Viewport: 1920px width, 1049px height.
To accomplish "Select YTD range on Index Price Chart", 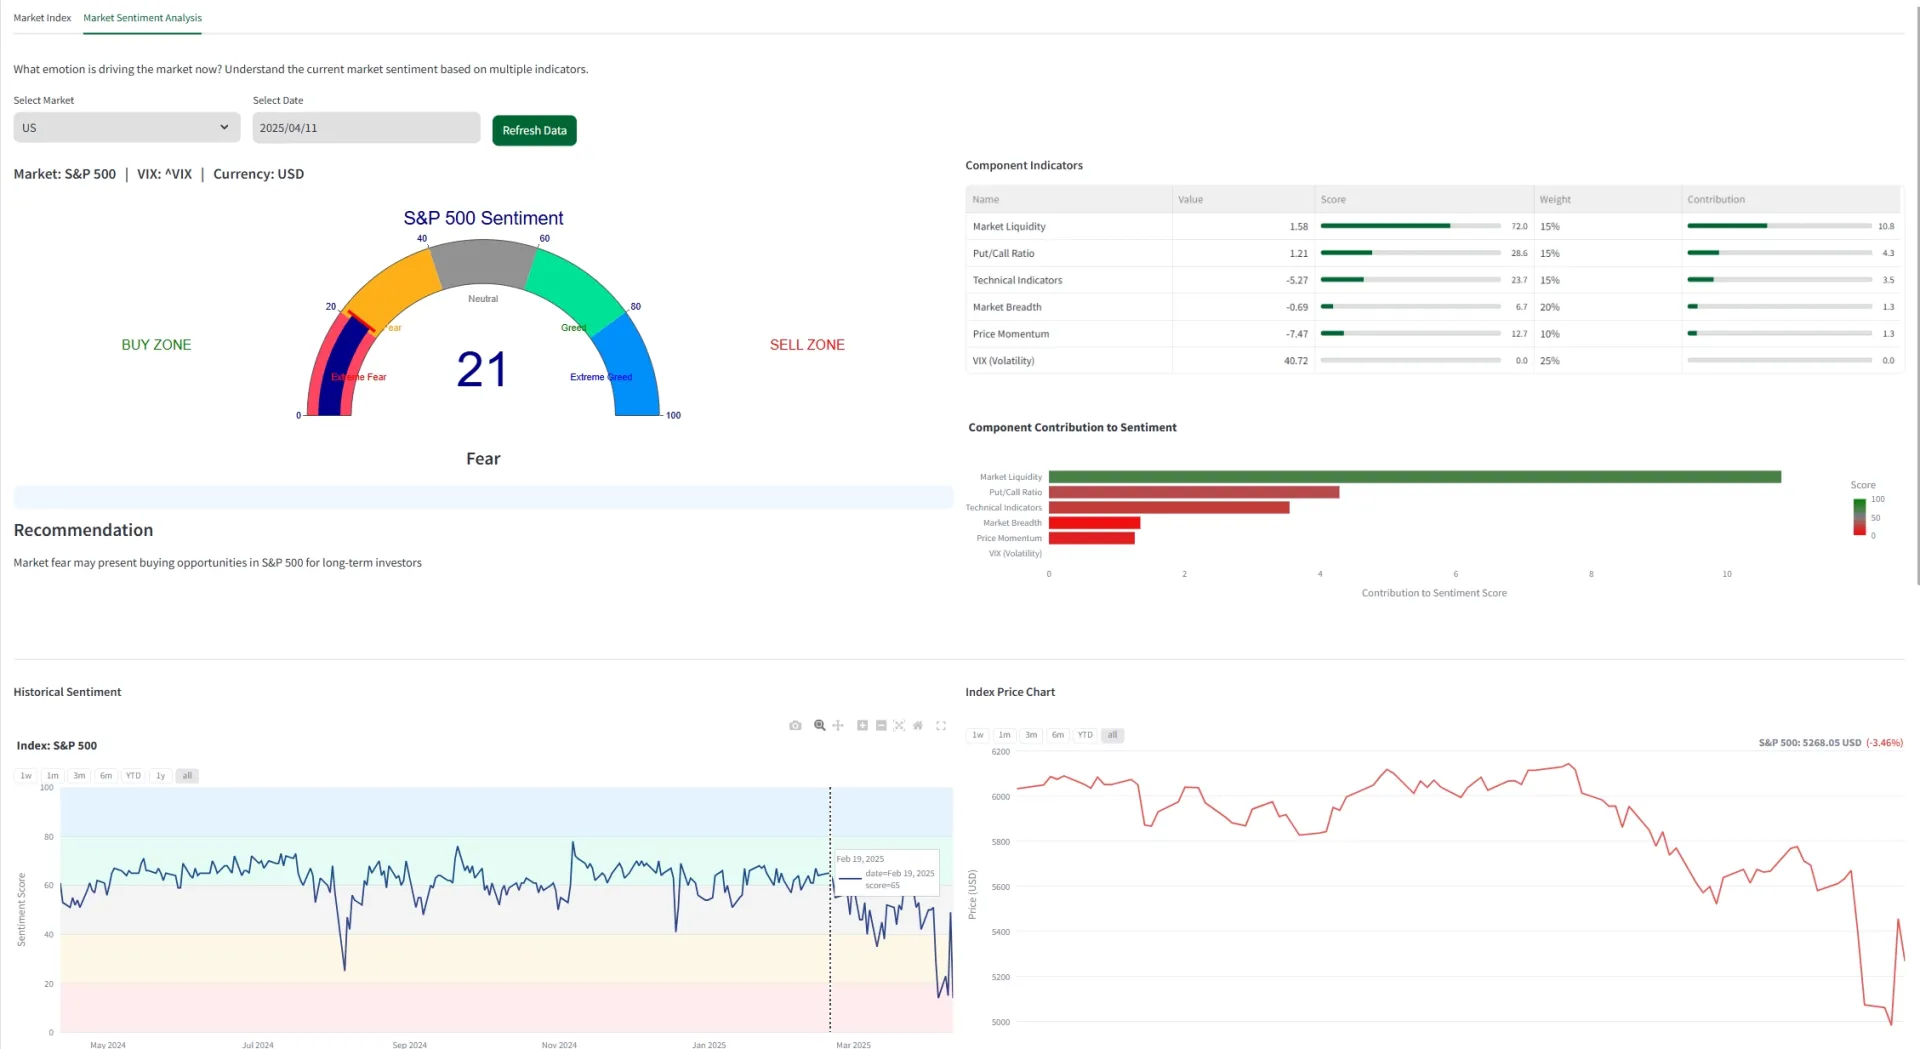I will (1085, 735).
